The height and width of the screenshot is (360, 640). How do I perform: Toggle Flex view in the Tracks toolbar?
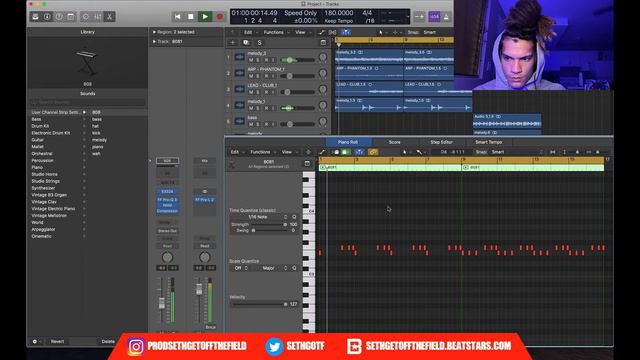click(x=333, y=32)
